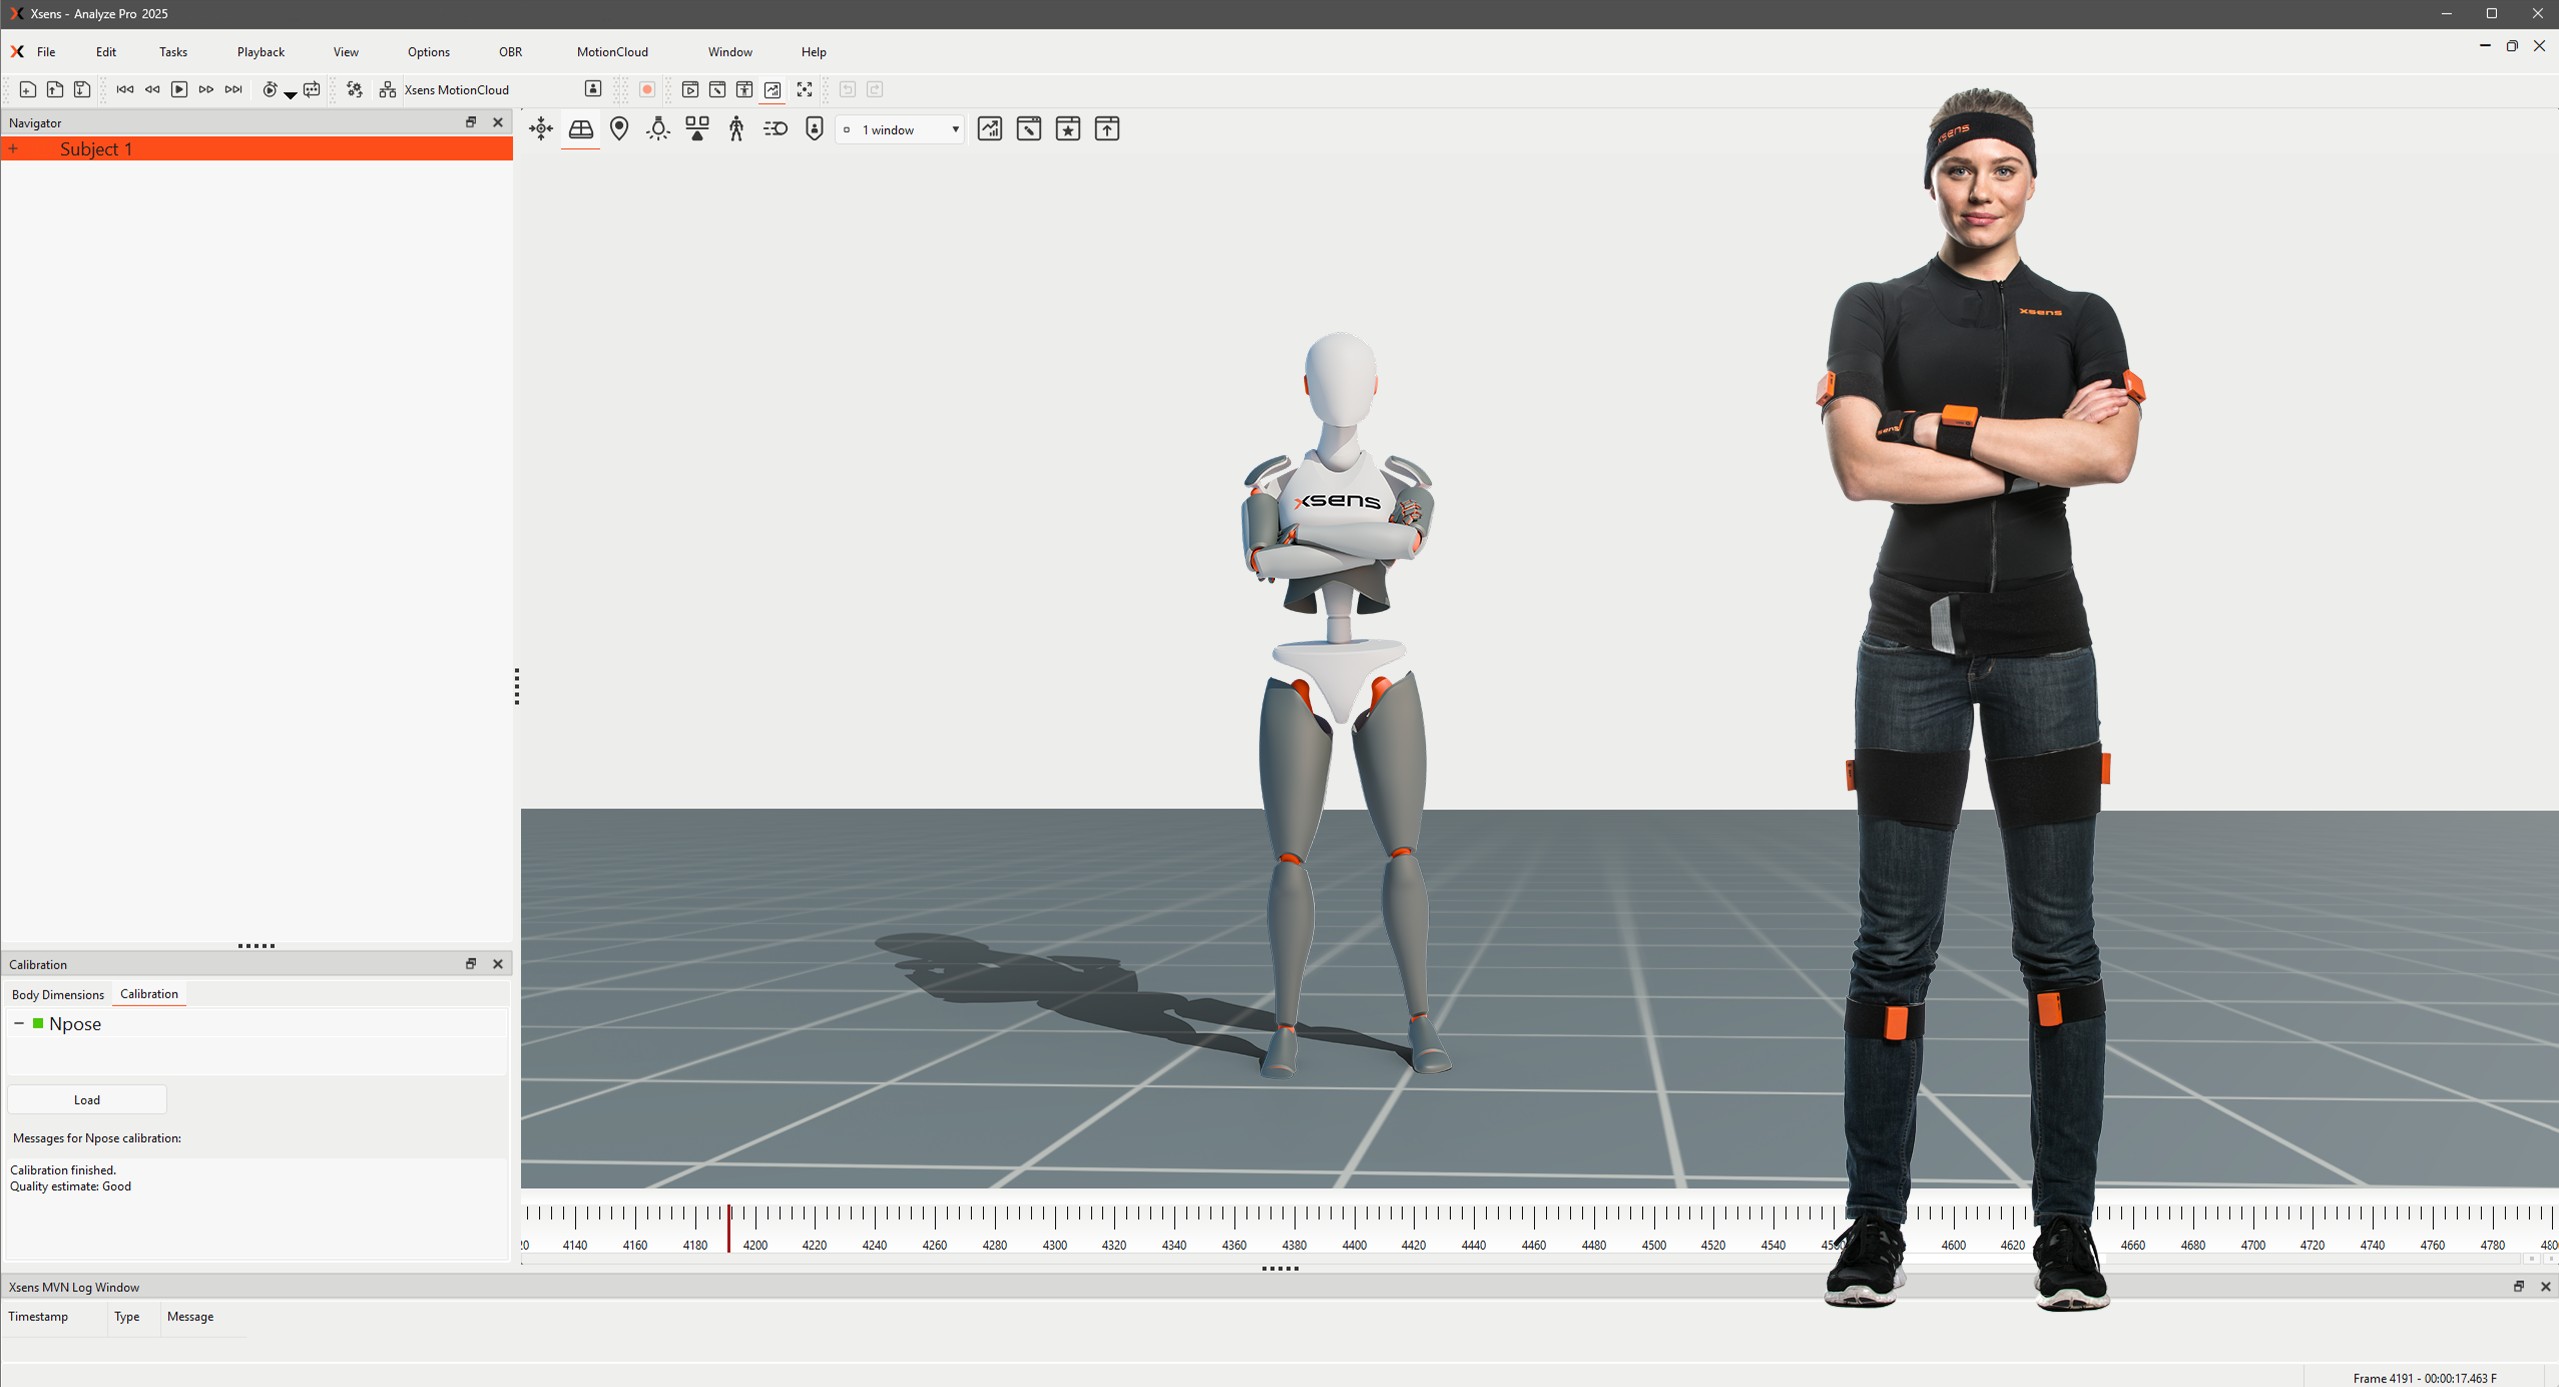The width and height of the screenshot is (2559, 1387).
Task: Open the Help menu
Action: coord(814,52)
